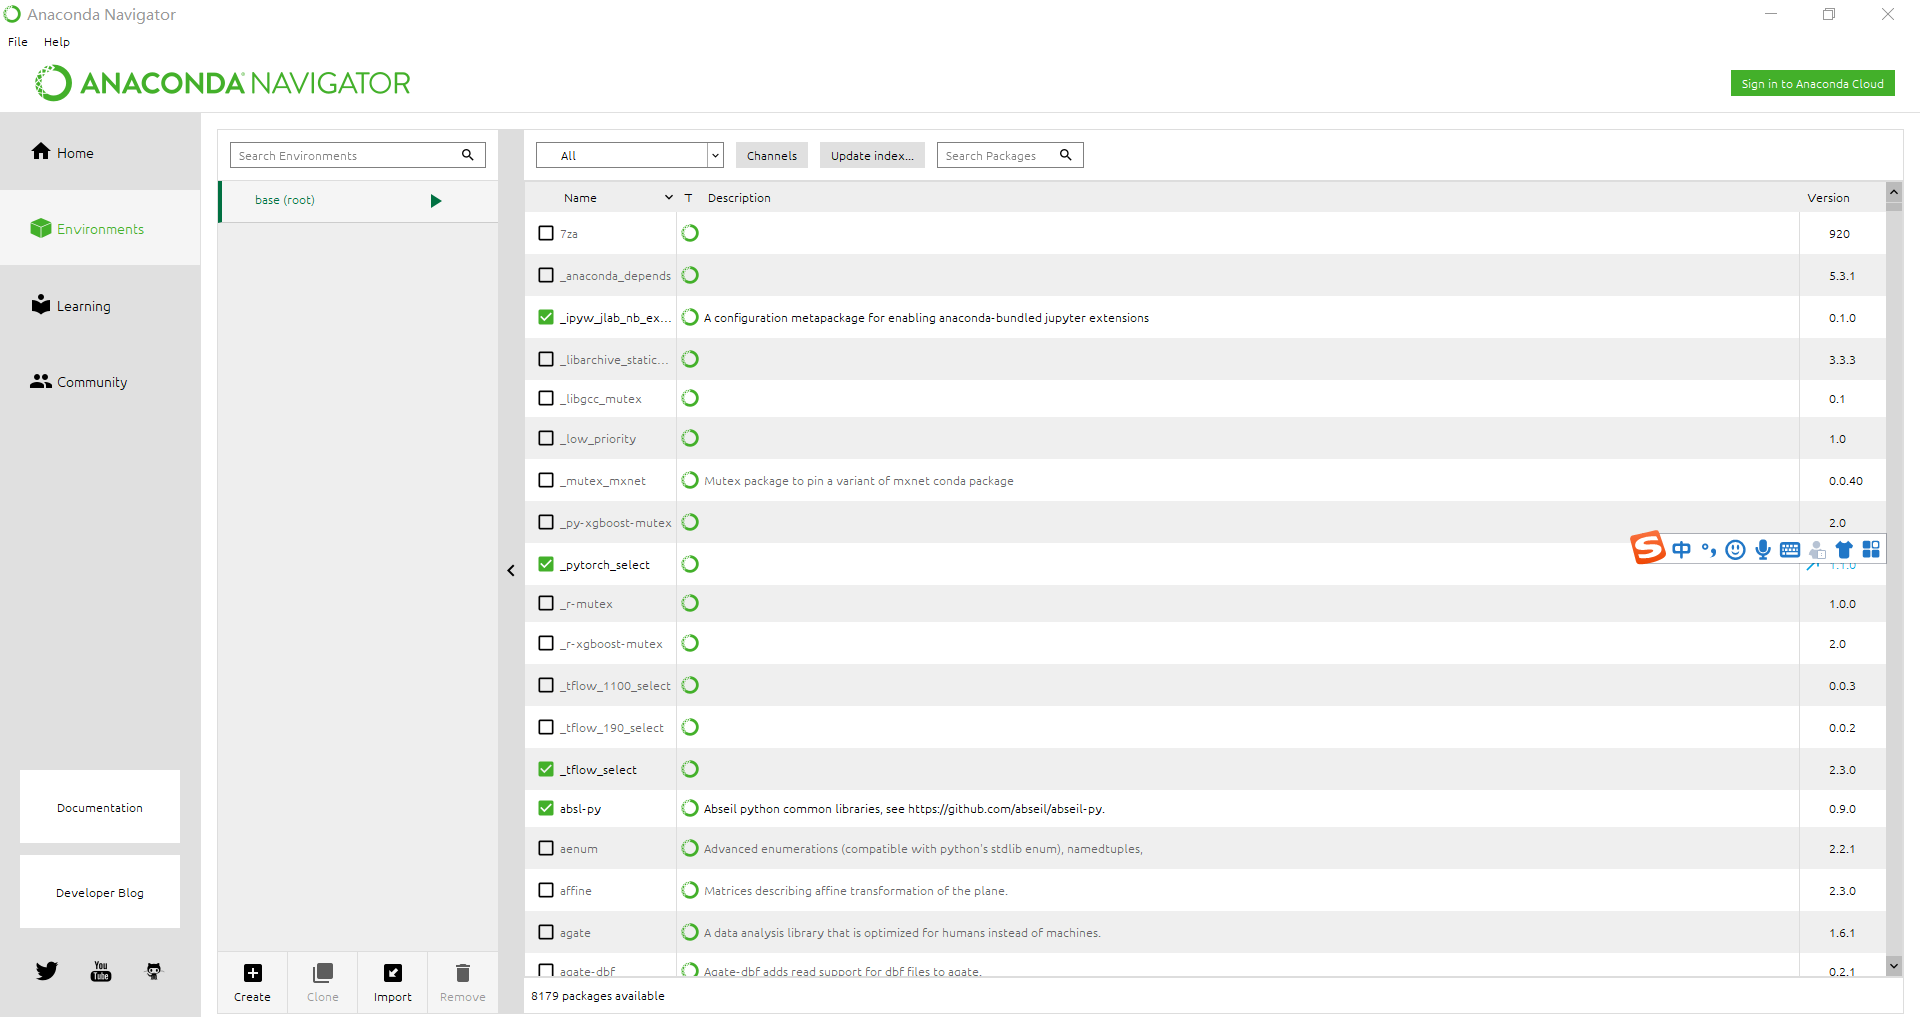Click Sign in to Anaconda Cloud

(x=1812, y=84)
